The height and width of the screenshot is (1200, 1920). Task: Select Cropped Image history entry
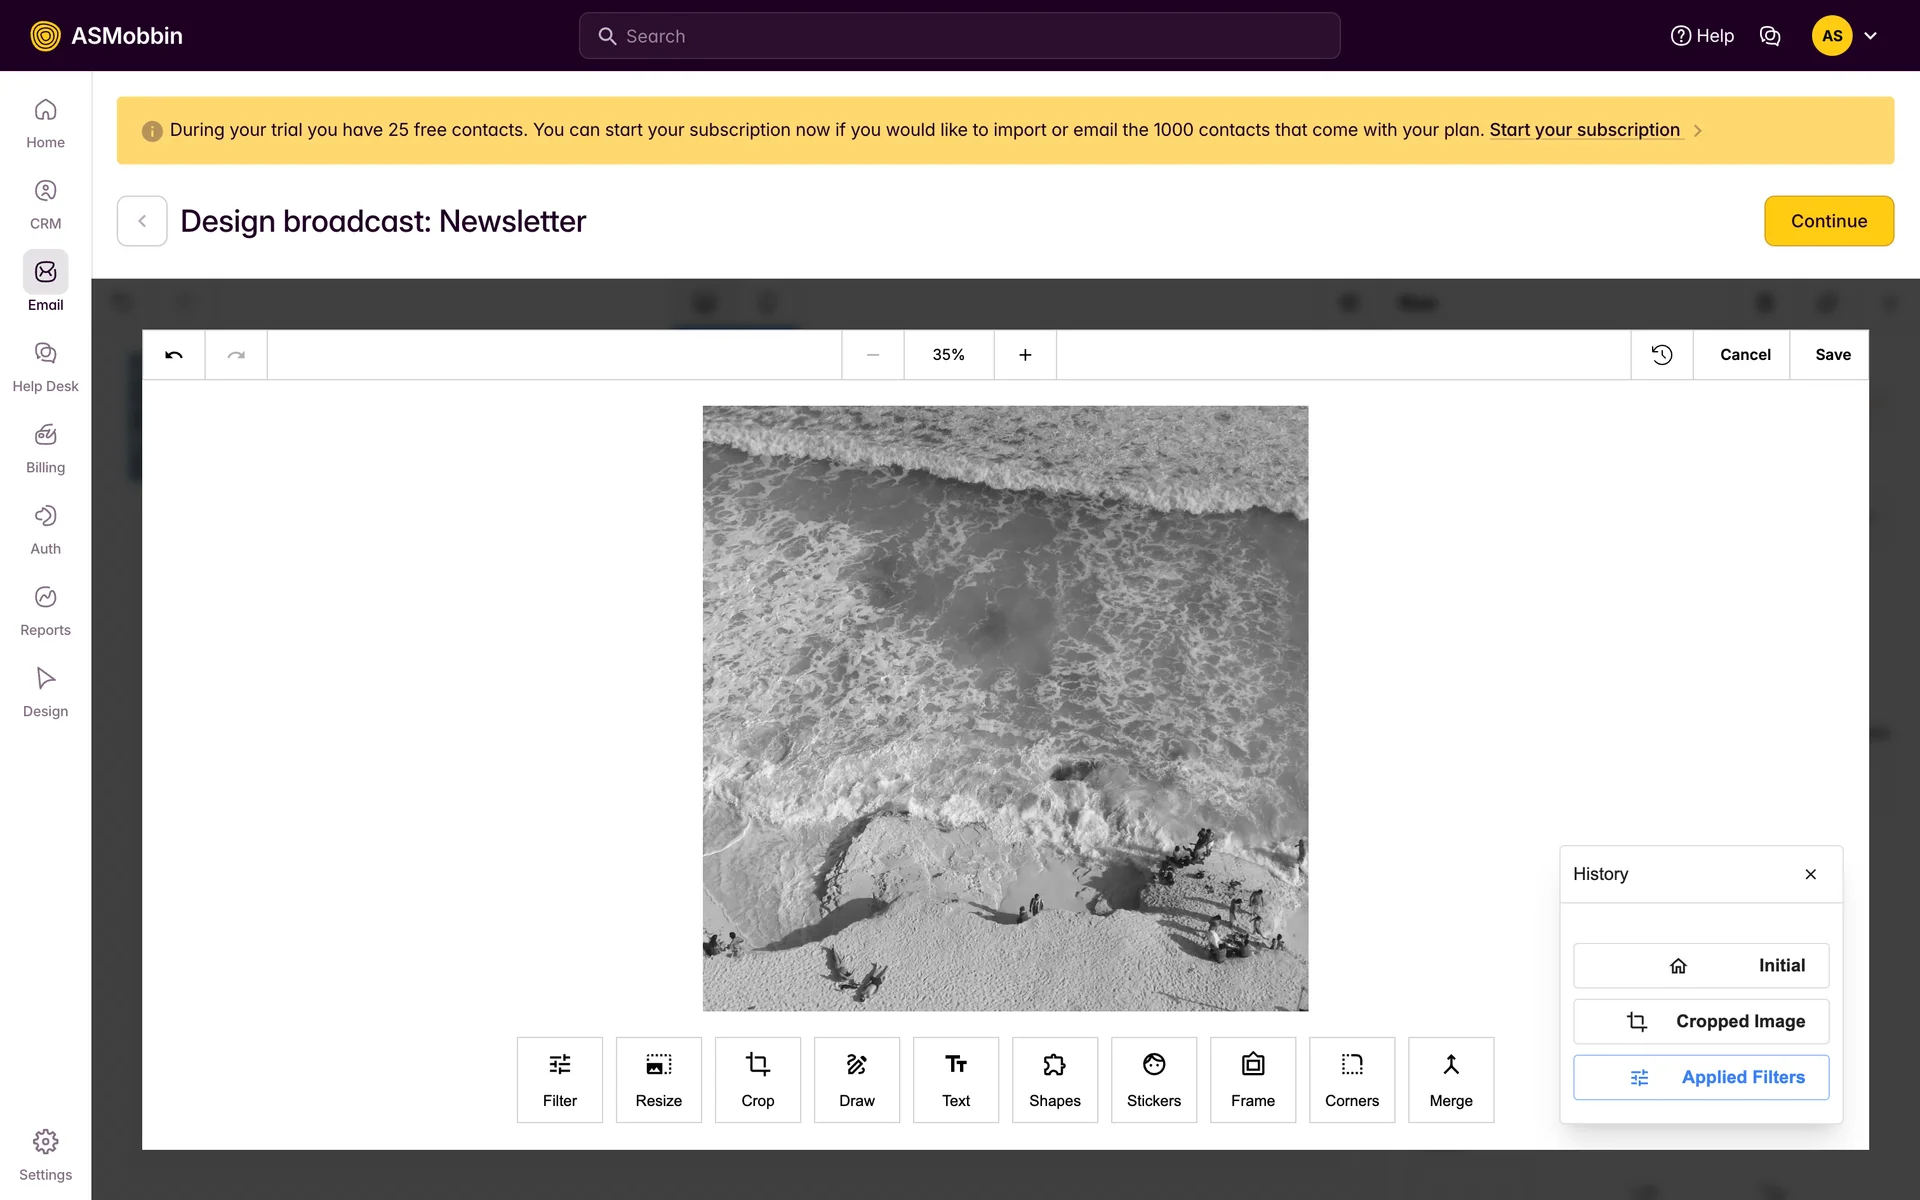1700,1021
